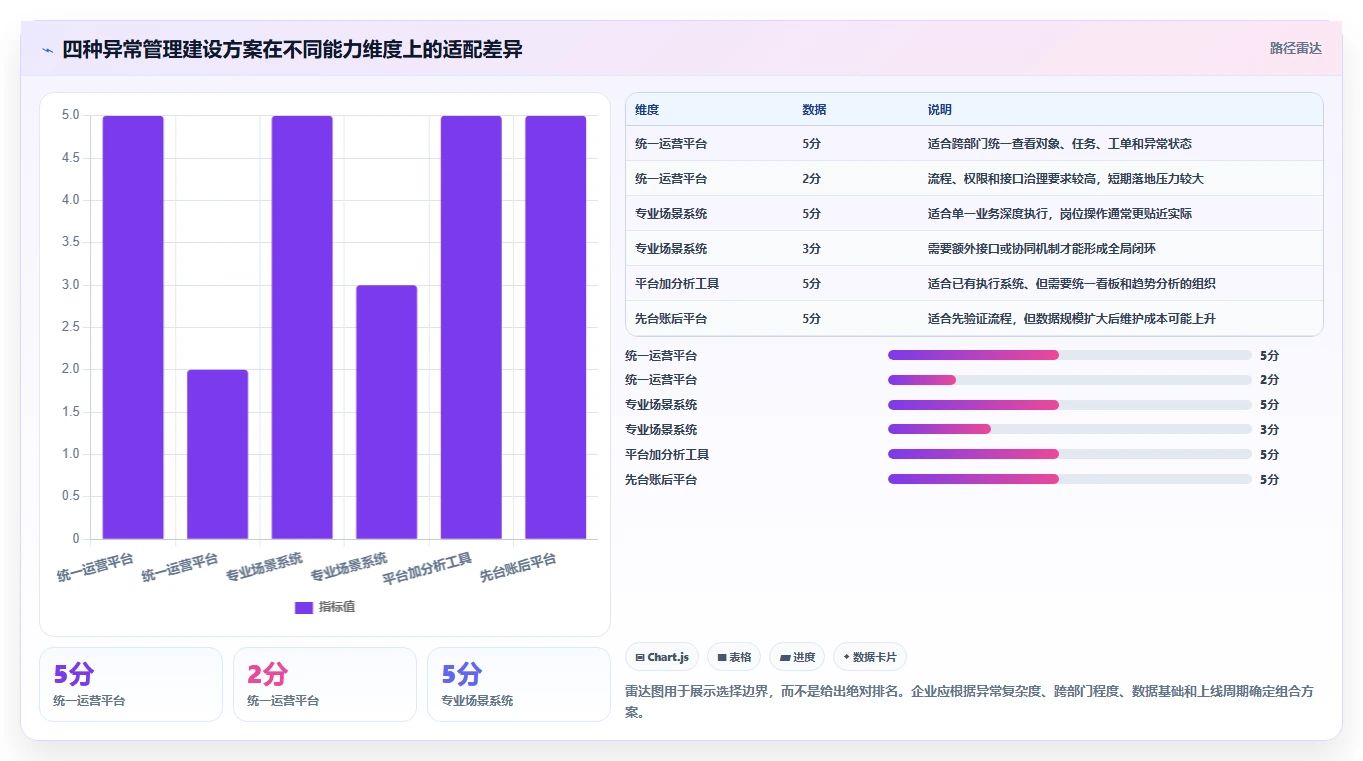Click the 先台账后平台 label in the progress list
The image size is (1363, 761).
[661, 480]
